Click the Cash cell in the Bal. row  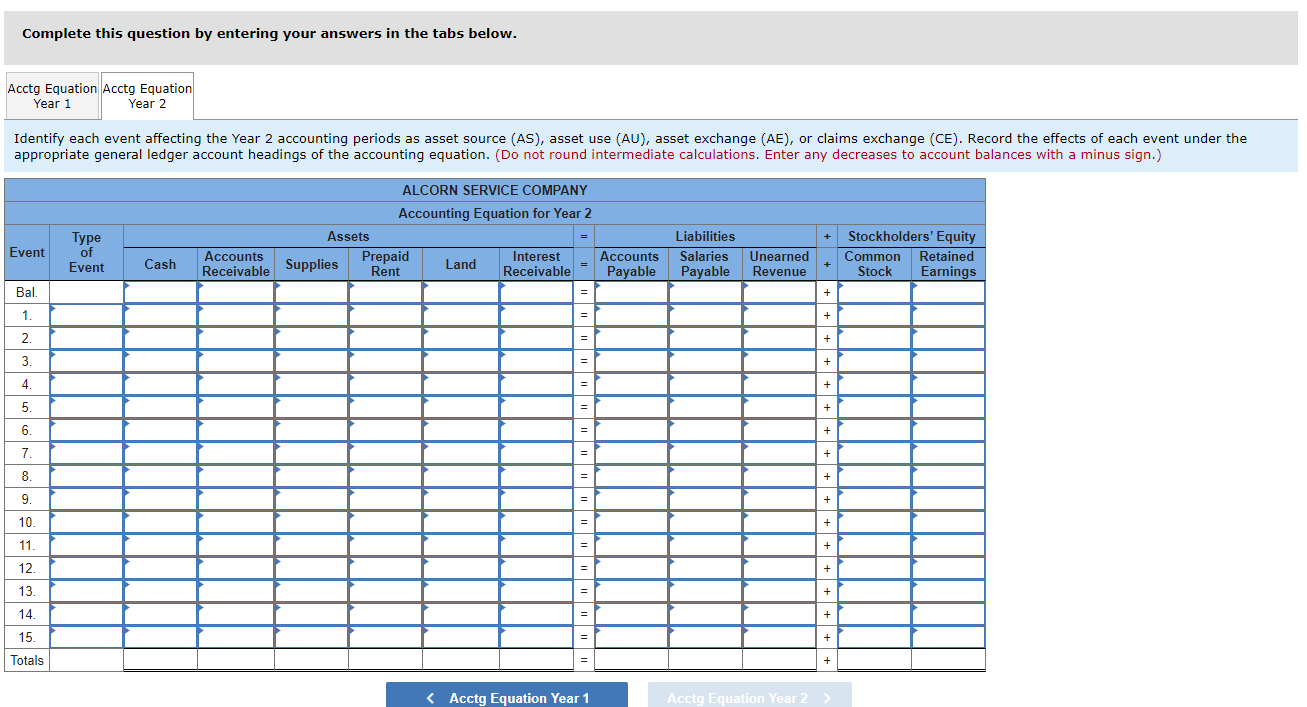coord(161,292)
